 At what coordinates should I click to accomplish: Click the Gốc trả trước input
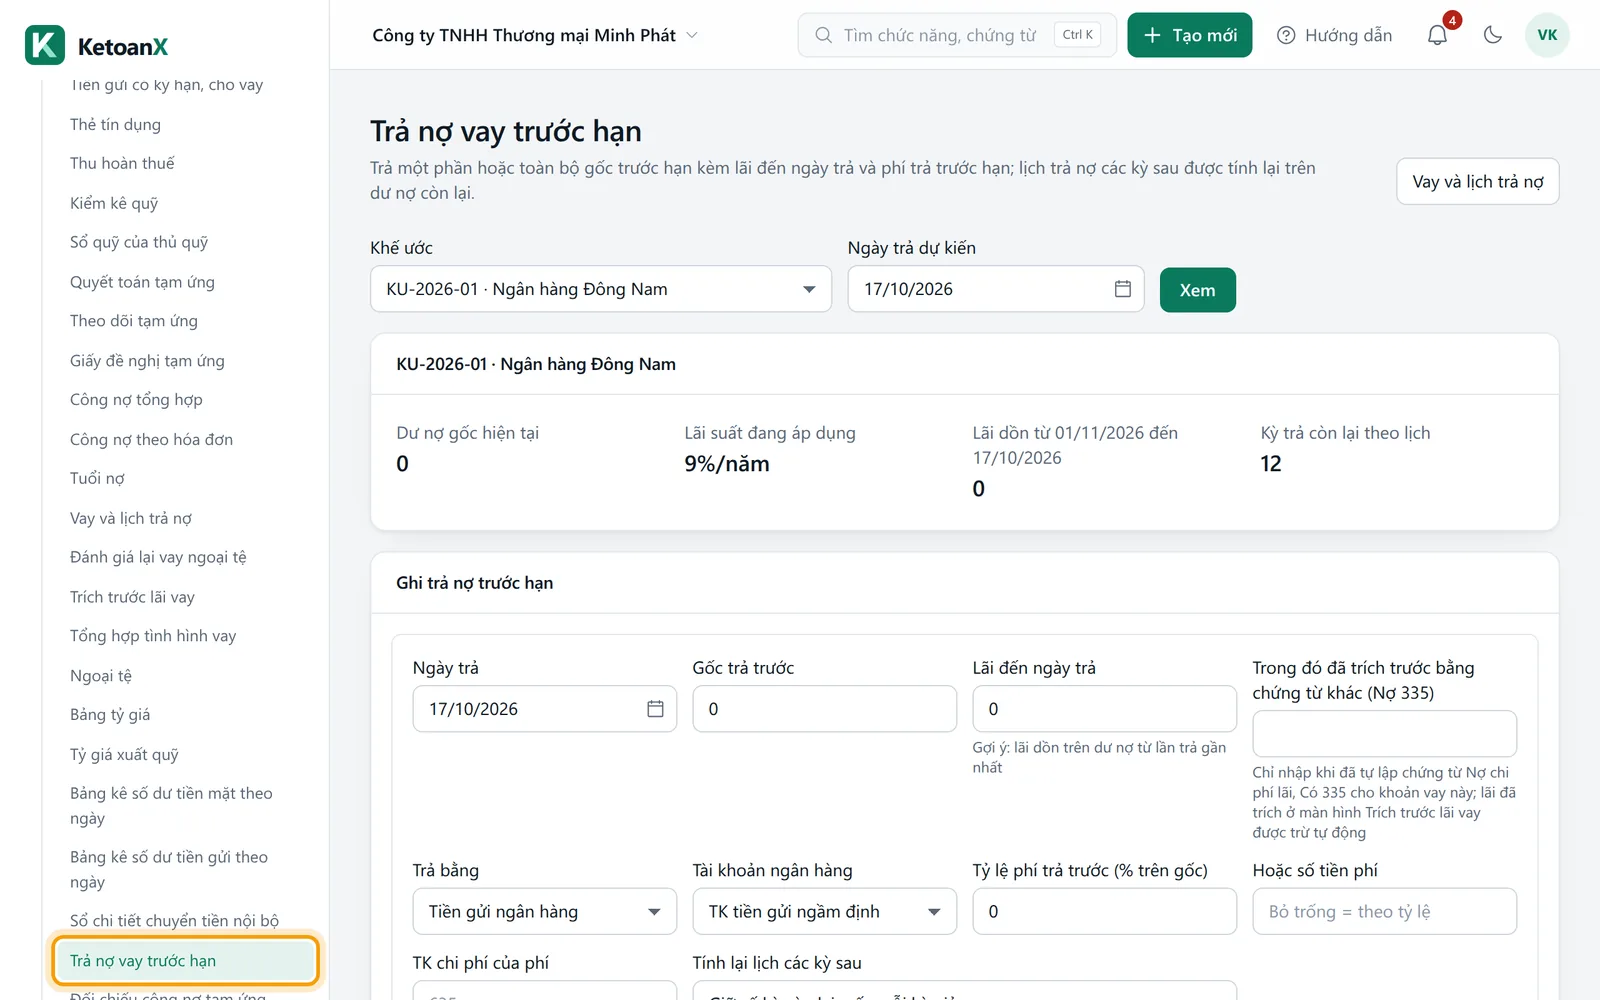pos(825,709)
